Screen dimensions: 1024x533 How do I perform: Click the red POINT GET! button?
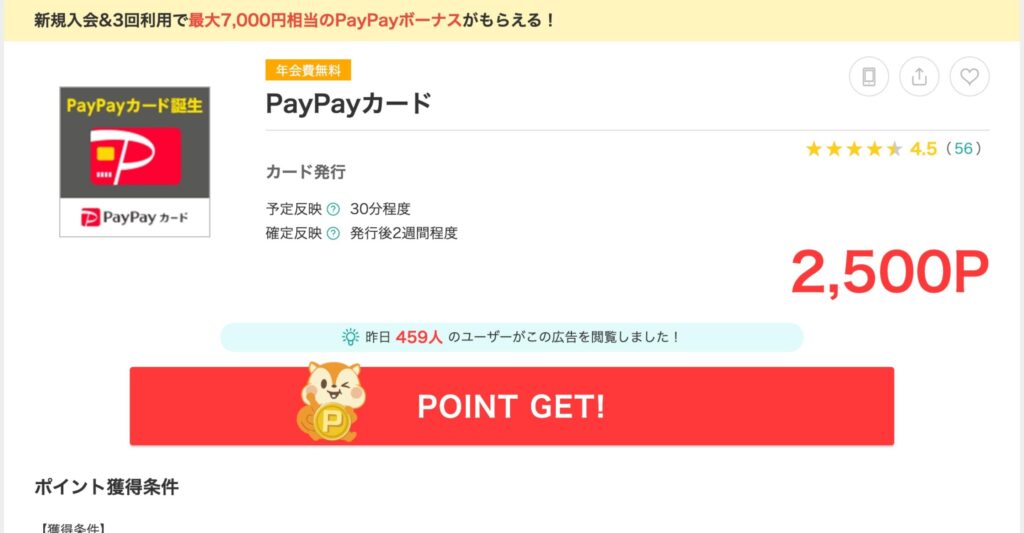(511, 406)
